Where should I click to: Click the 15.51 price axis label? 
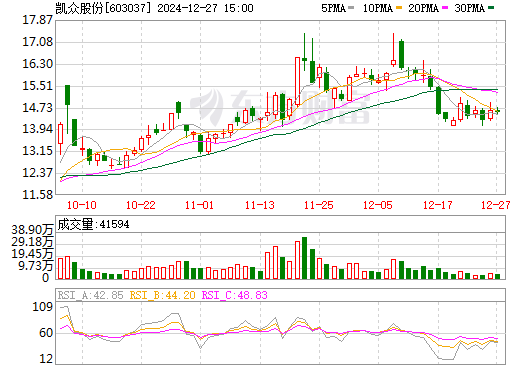tap(37, 86)
